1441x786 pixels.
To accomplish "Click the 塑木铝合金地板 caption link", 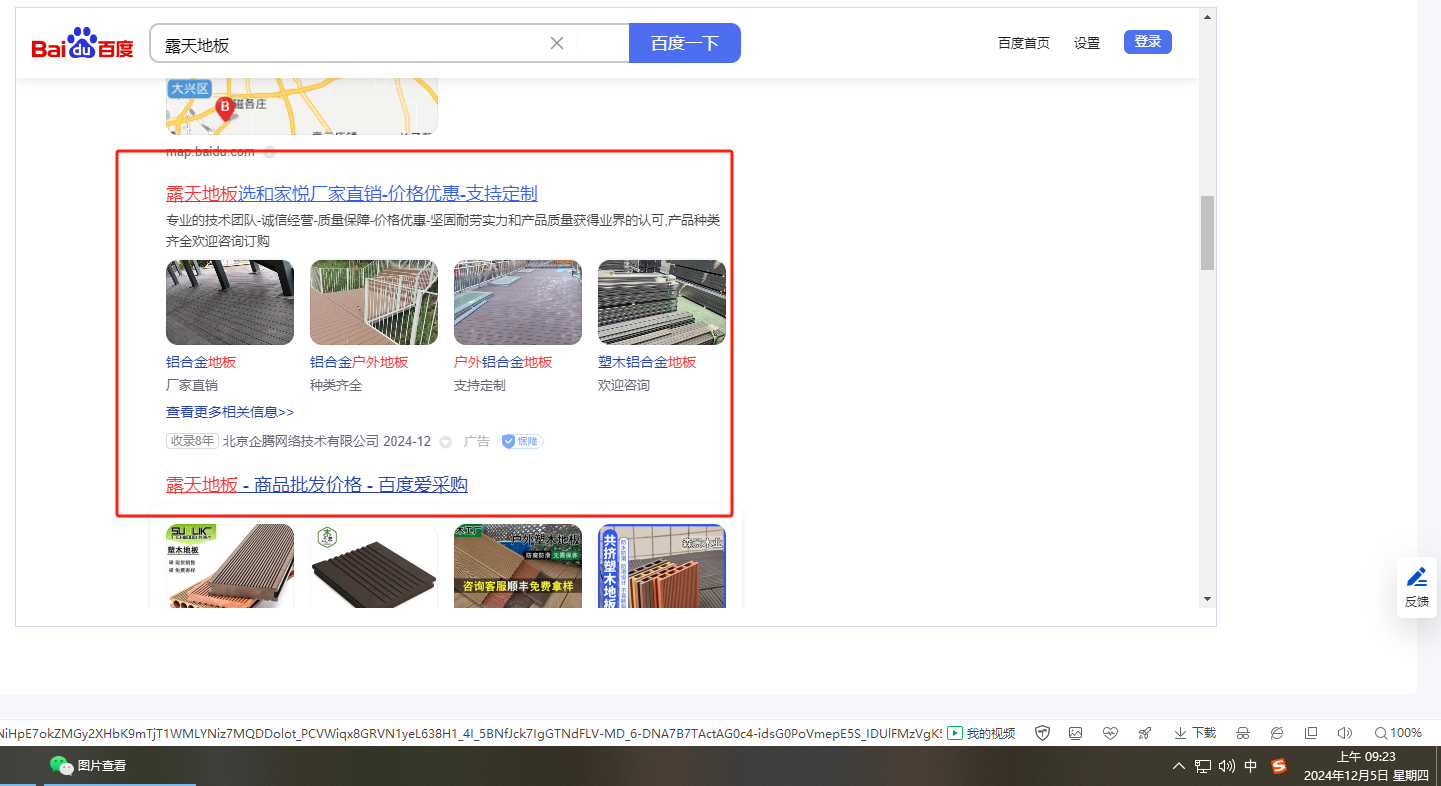I will point(647,362).
